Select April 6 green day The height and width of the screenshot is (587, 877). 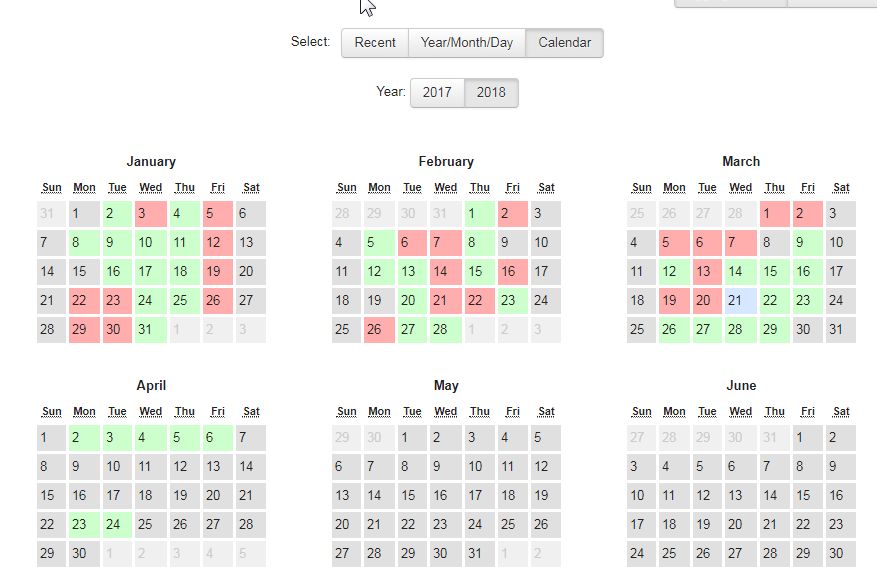(218, 437)
